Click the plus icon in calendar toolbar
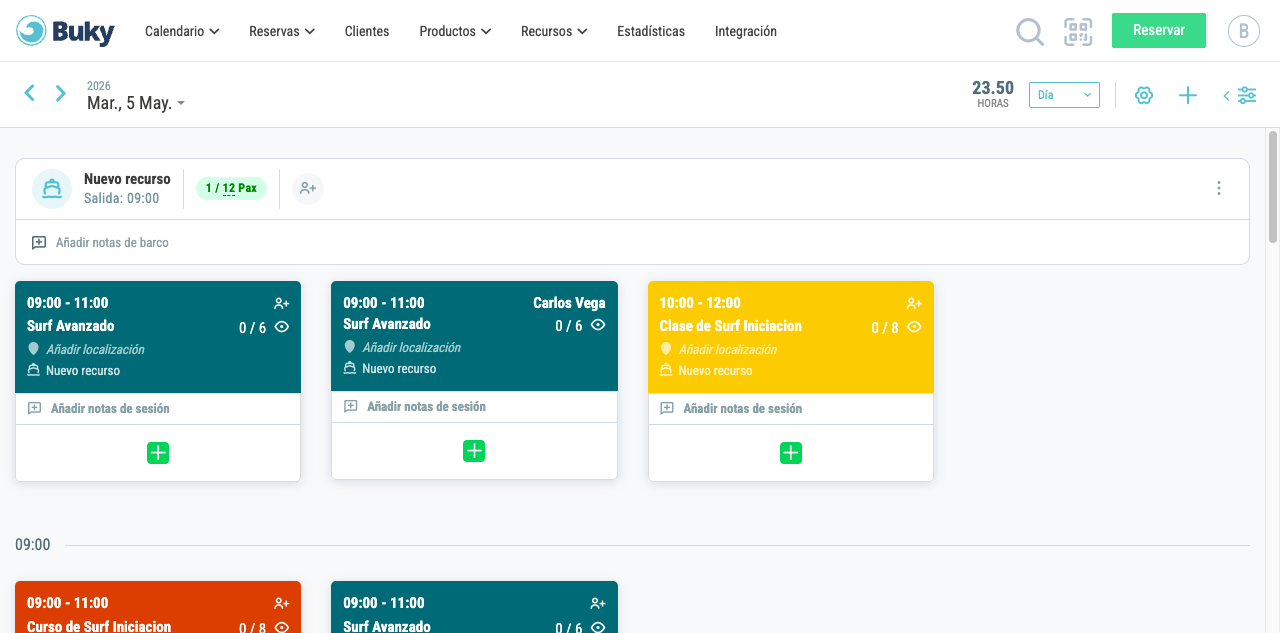Screen dimensions: 1280x633 1188,95
